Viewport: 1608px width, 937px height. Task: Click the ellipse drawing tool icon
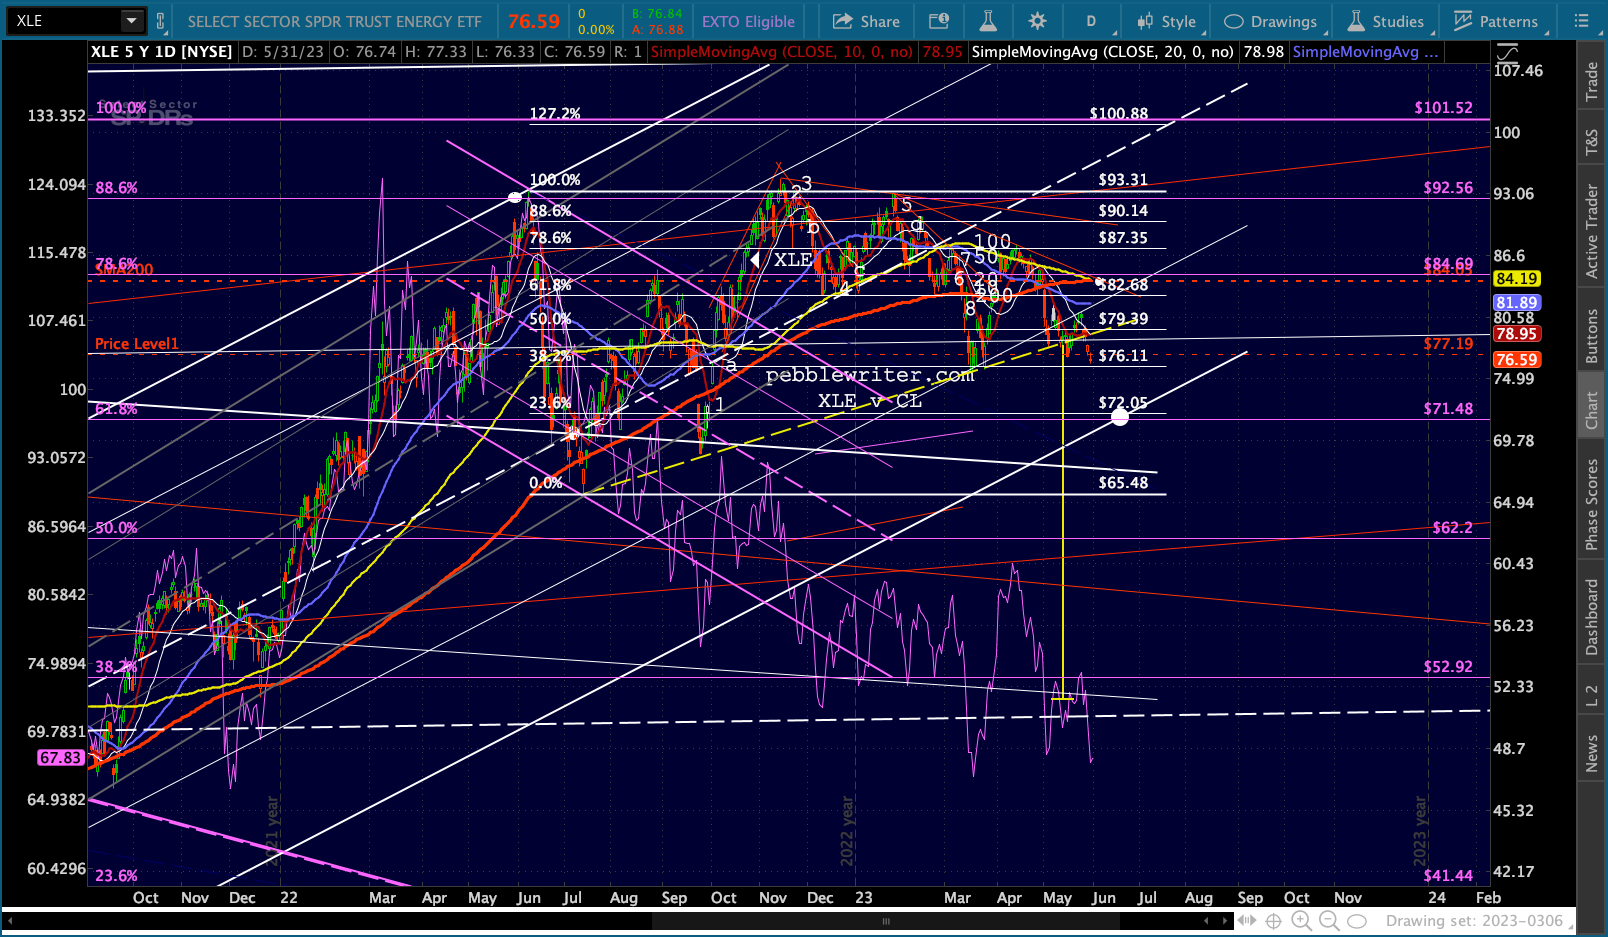(1357, 921)
